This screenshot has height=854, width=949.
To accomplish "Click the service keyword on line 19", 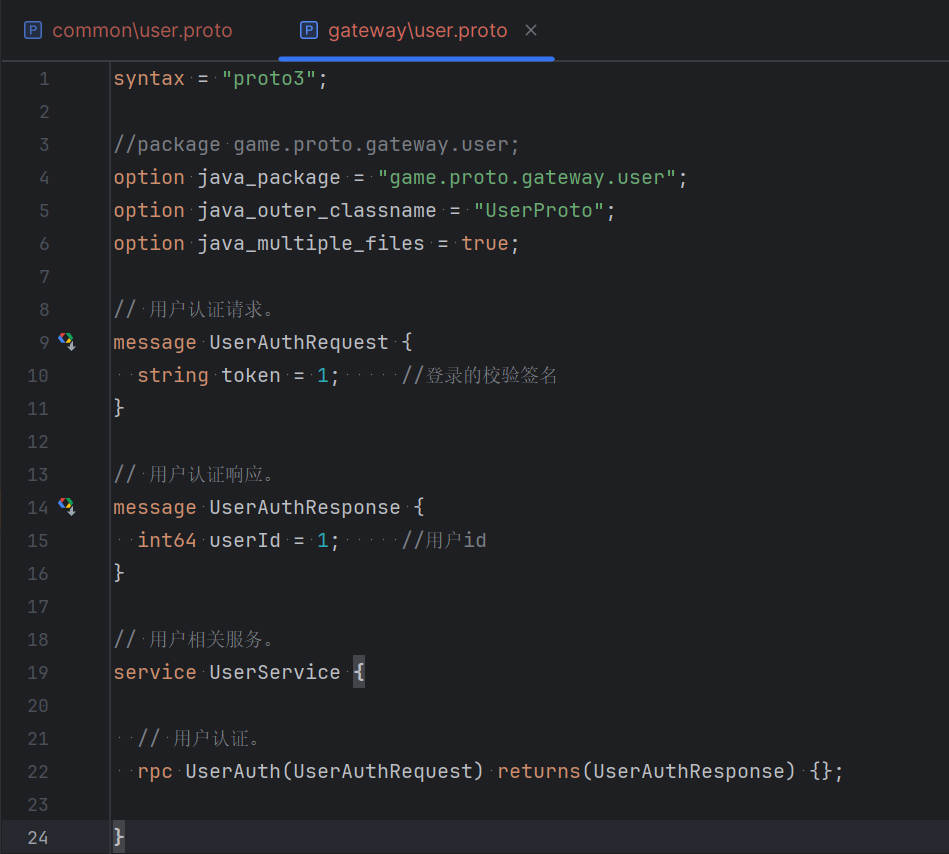I will click(155, 672).
